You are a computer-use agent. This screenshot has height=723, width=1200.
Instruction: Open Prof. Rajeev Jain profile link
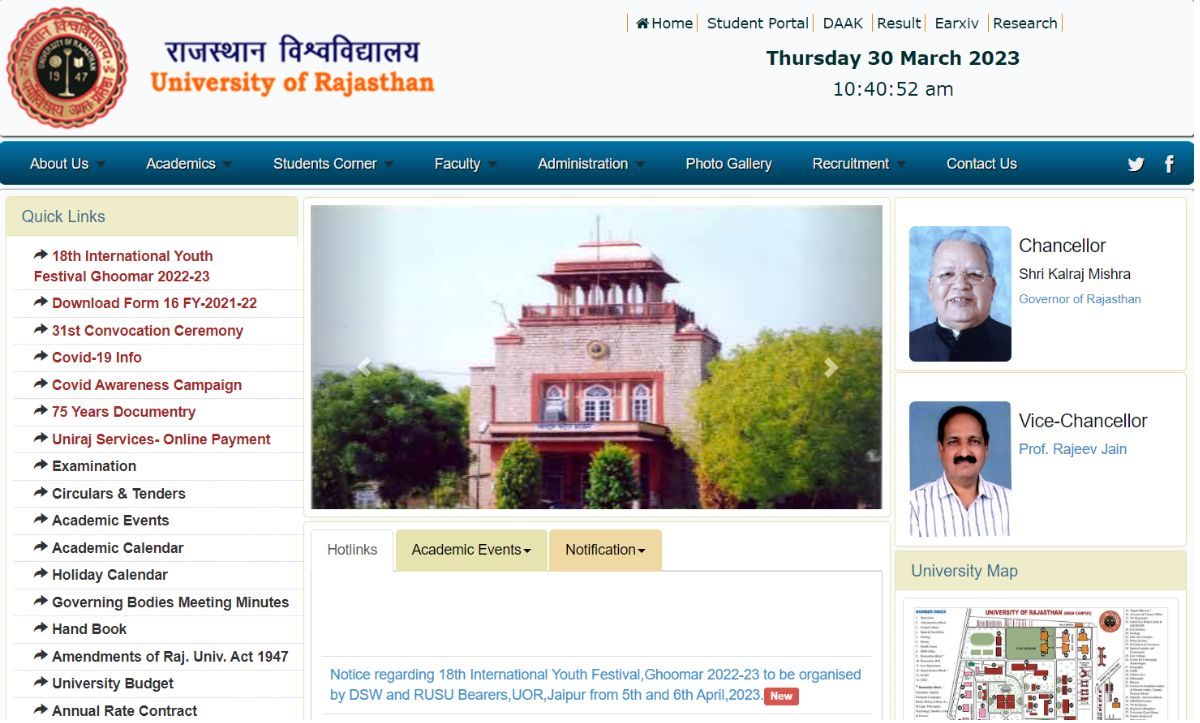point(1072,449)
